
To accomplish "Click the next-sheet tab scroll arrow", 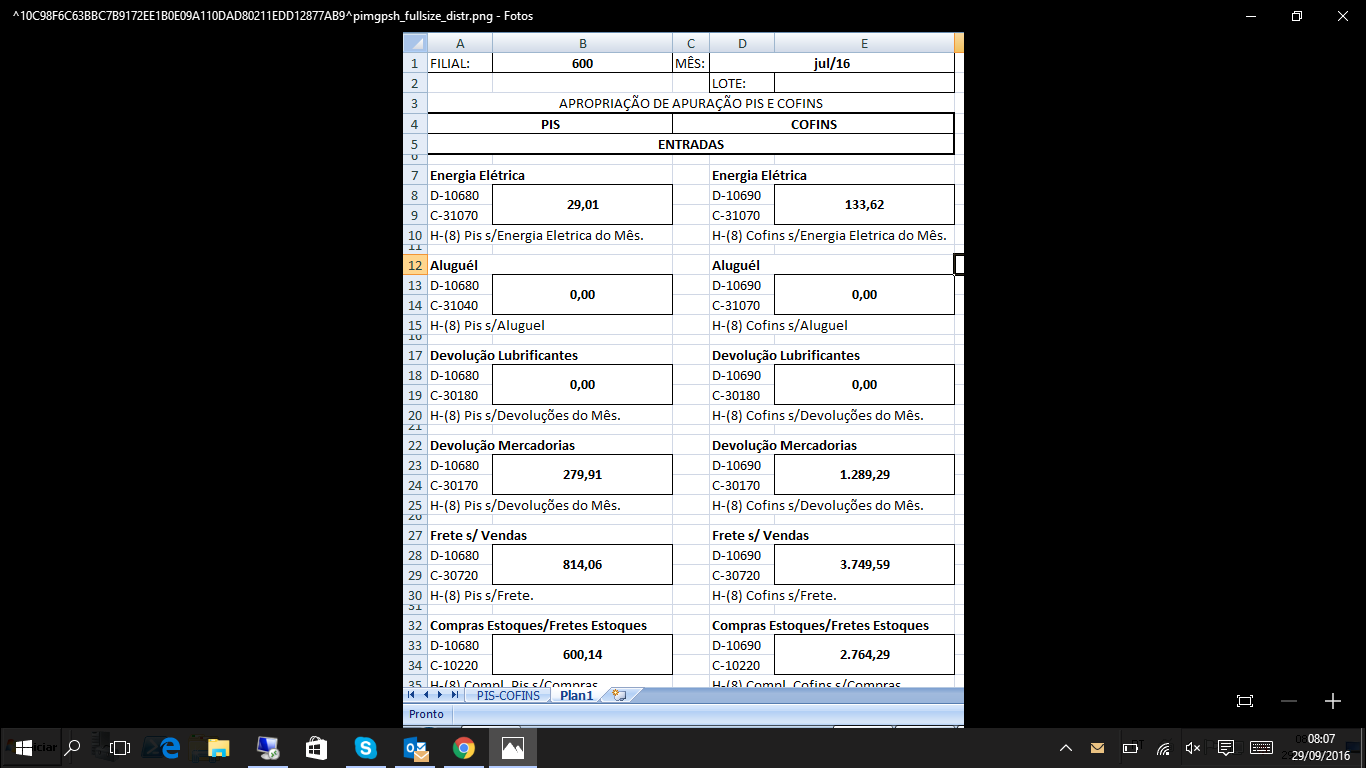I will pyautogui.click(x=440, y=695).
